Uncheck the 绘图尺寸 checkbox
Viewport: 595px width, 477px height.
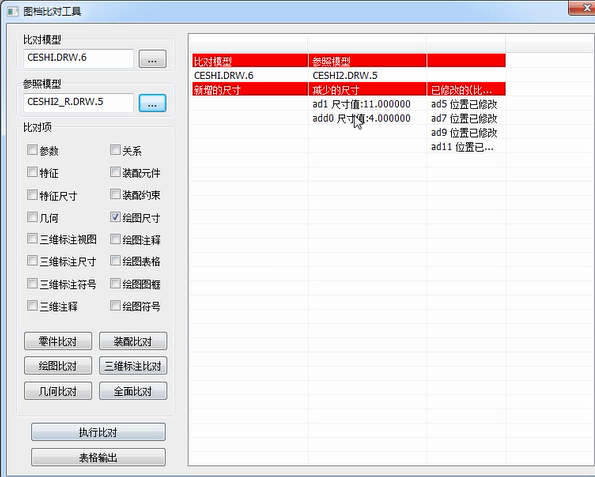(115, 217)
